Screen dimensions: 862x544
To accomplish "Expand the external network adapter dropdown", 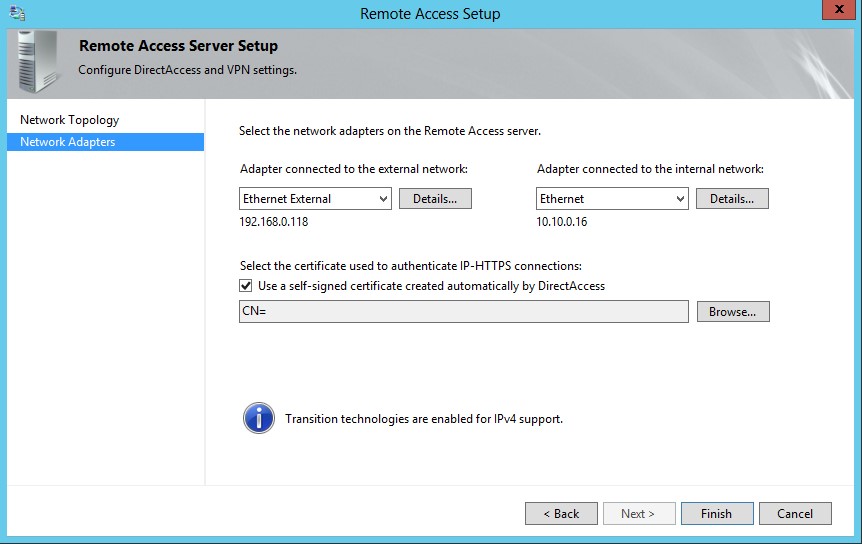I will point(384,199).
